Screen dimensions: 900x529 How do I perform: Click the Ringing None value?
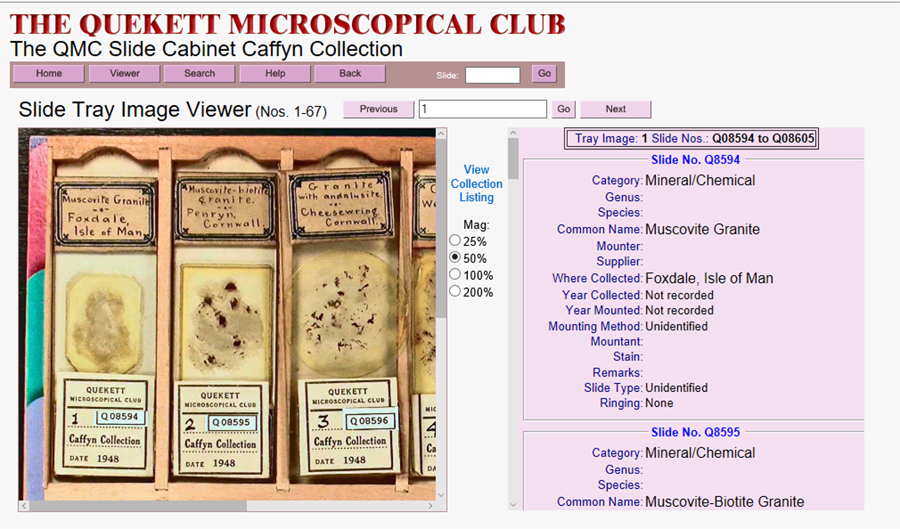659,403
